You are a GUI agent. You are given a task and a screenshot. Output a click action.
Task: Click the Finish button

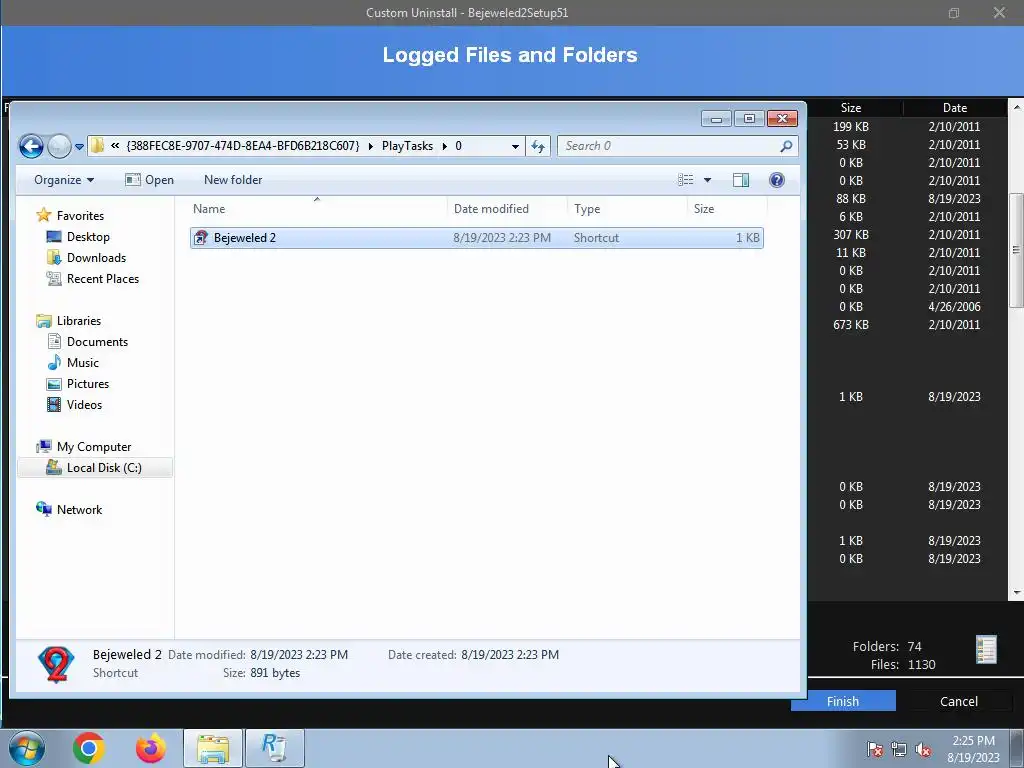[x=843, y=701]
